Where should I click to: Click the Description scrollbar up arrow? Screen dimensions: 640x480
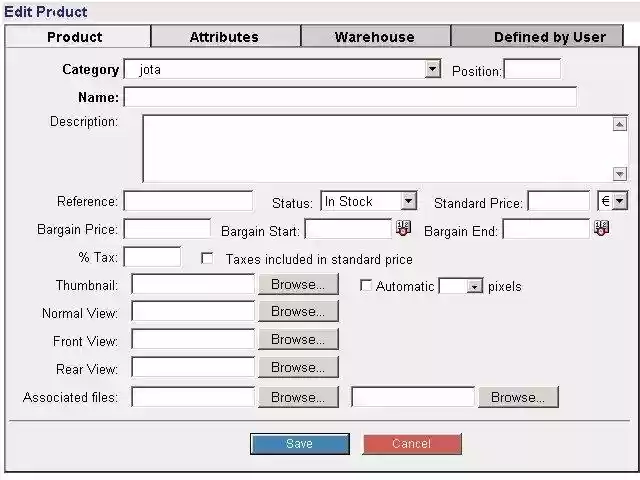click(620, 124)
